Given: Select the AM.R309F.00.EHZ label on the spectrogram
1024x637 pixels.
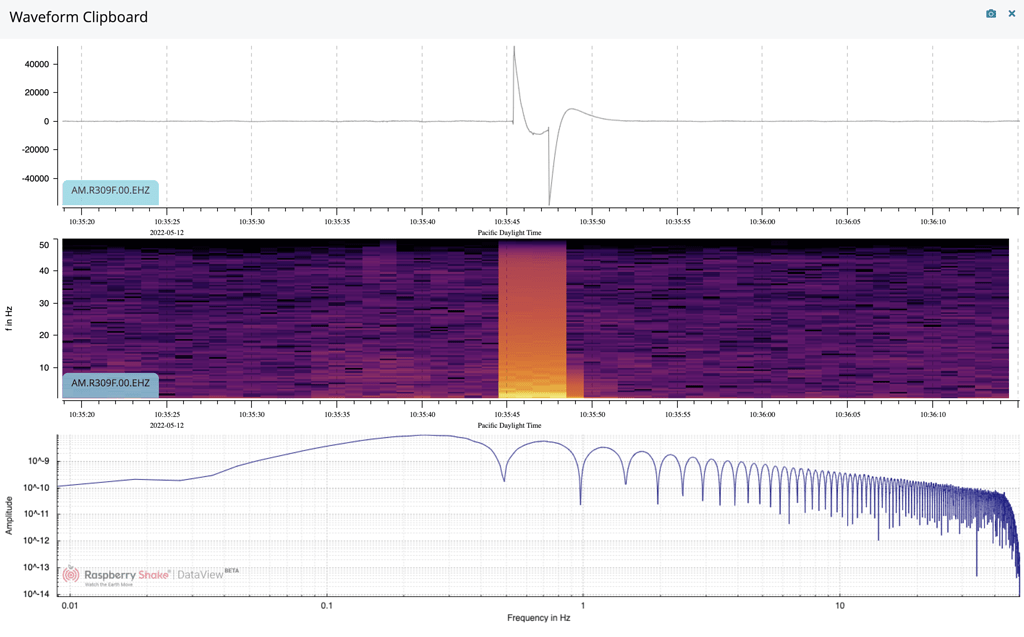Looking at the screenshot, I should coord(110,384).
